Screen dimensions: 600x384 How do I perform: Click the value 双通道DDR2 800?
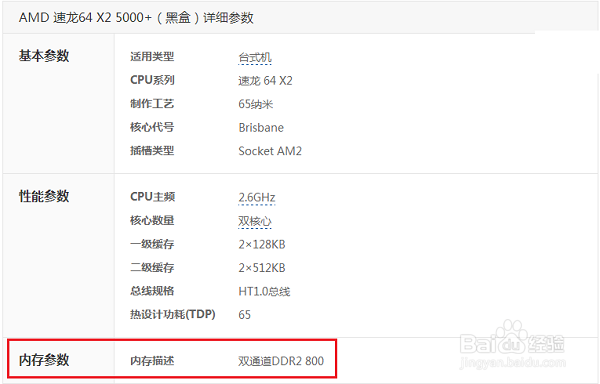click(281, 361)
